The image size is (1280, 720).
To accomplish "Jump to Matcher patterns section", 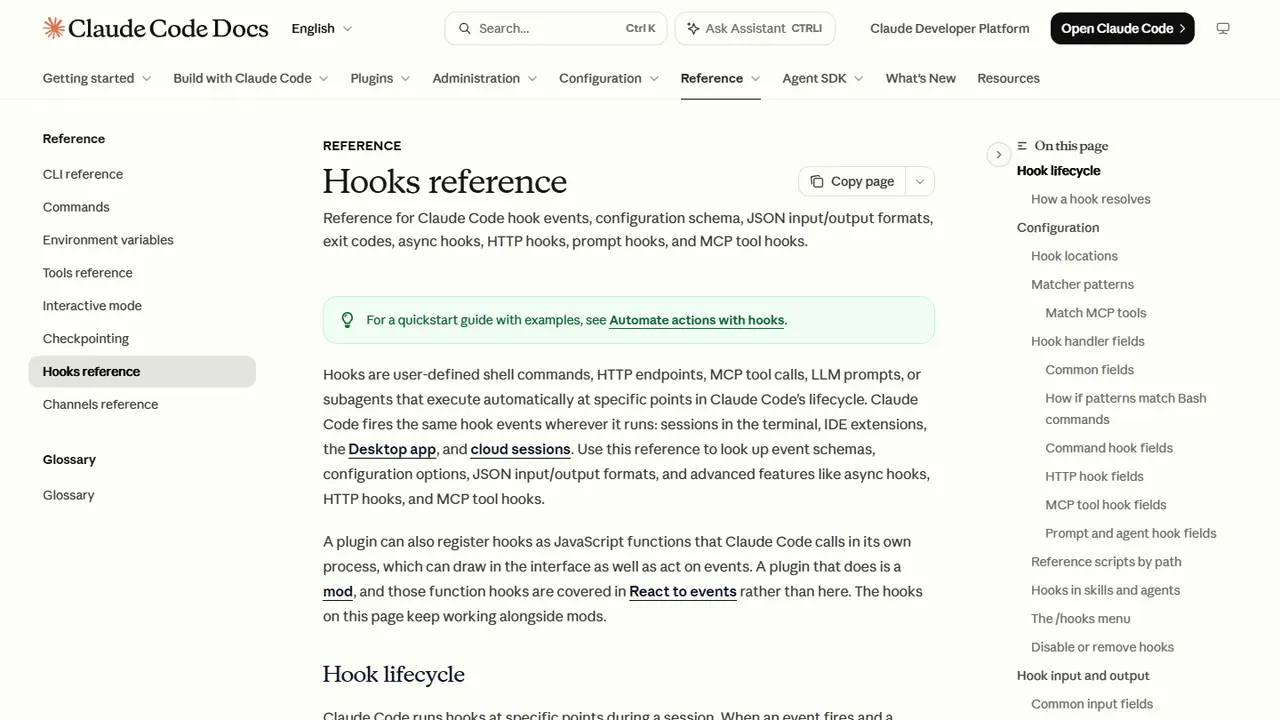I will point(1082,284).
